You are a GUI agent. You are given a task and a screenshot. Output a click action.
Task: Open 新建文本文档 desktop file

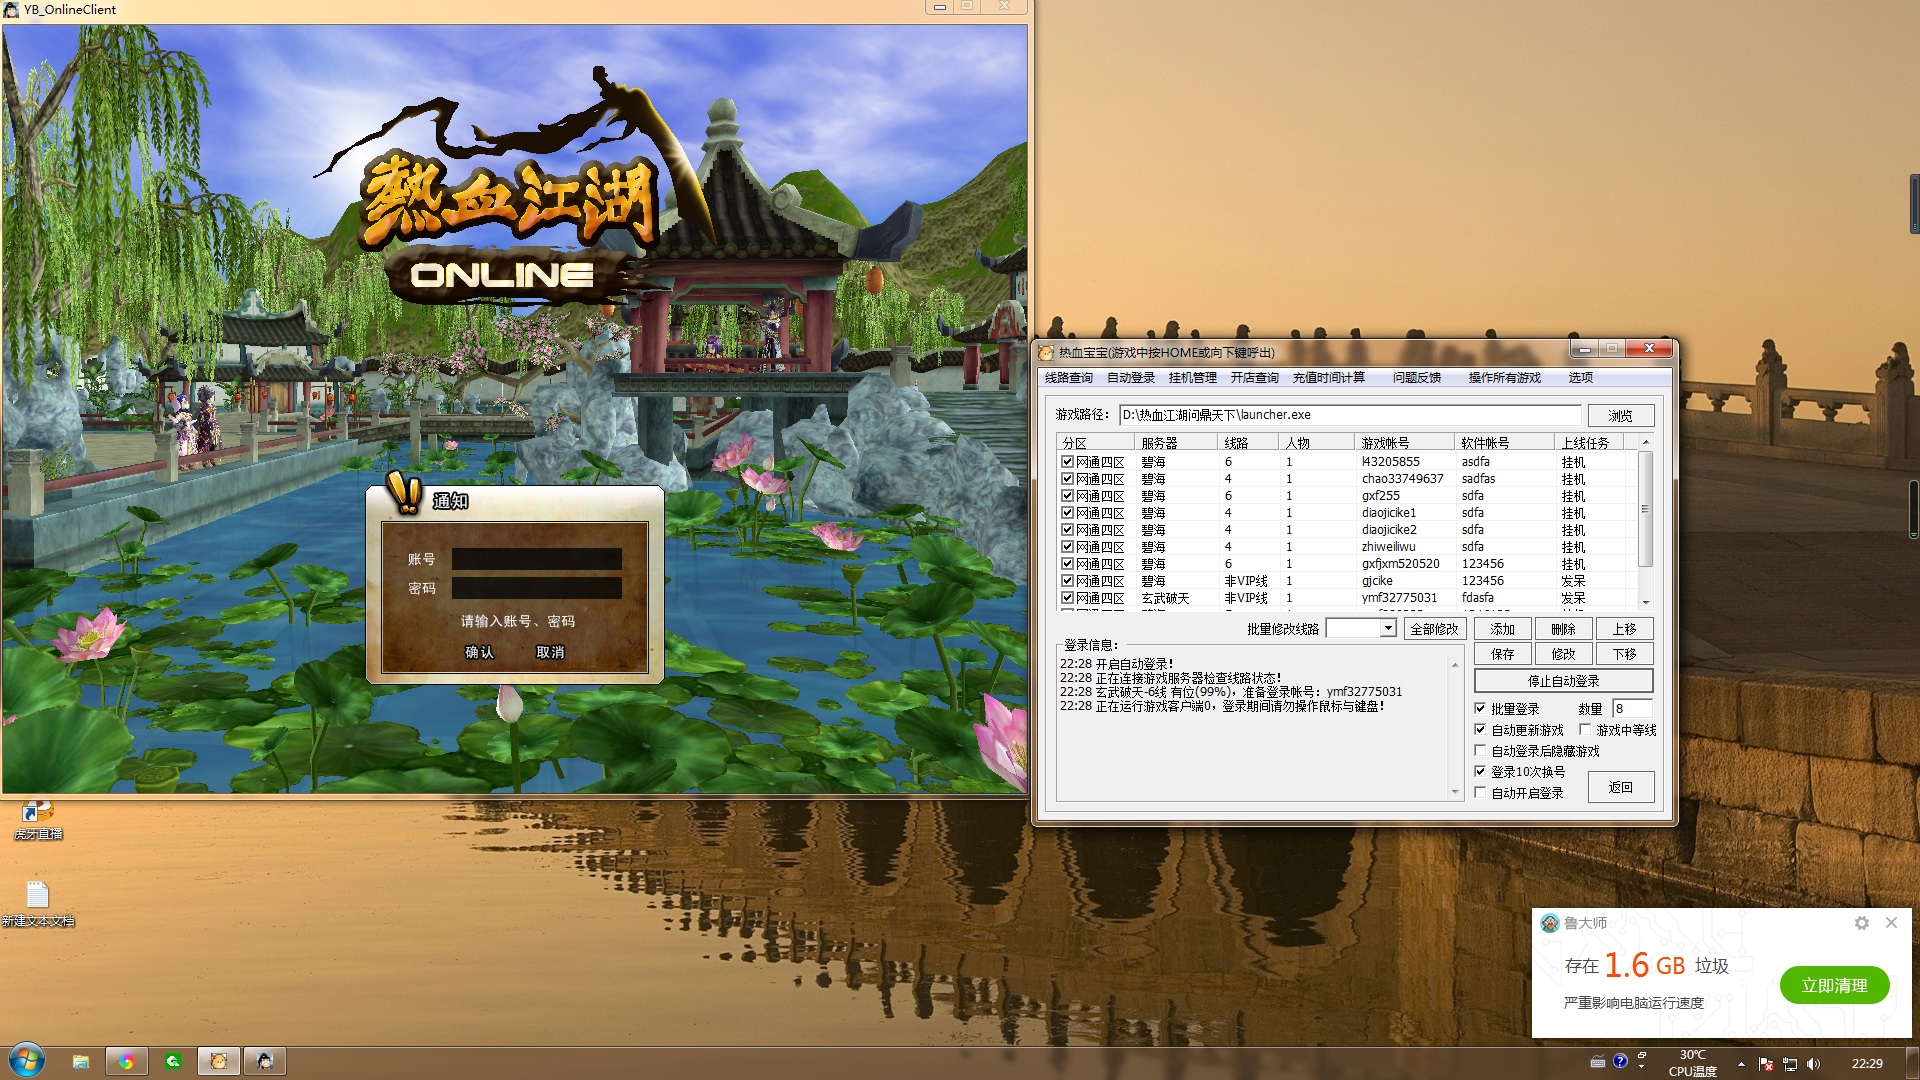tap(38, 903)
